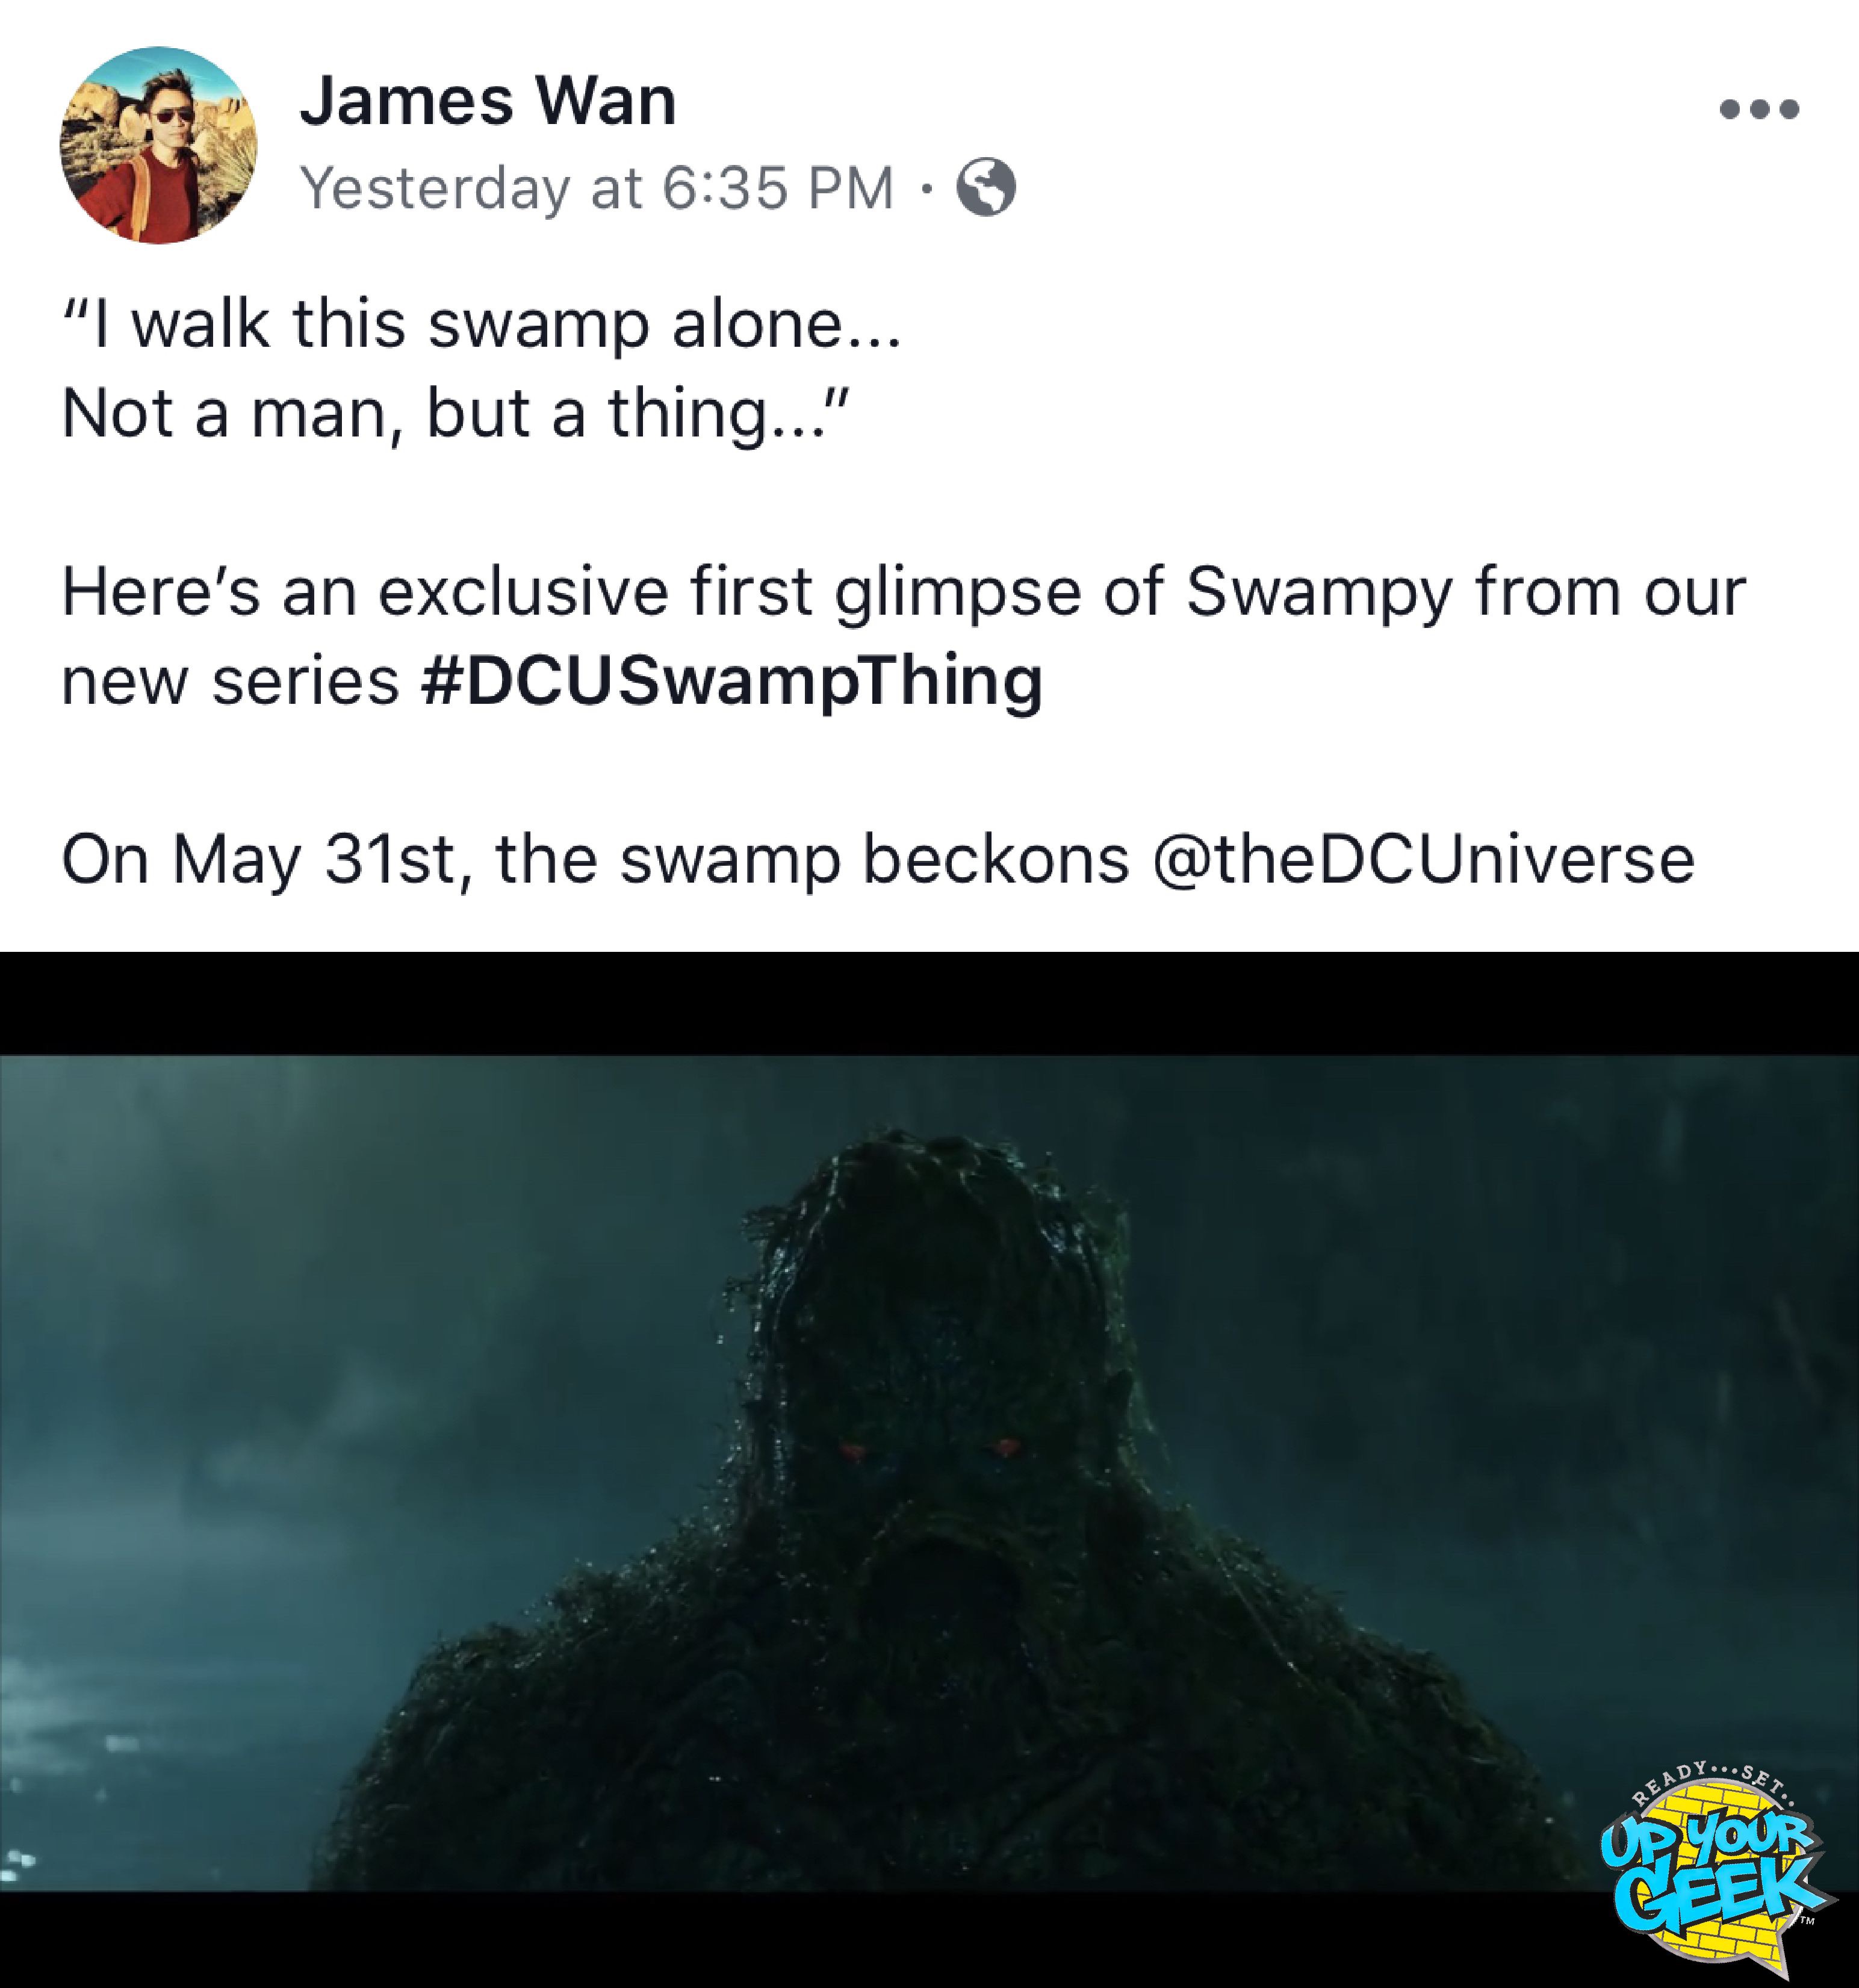Select the "I walk this swamp alone..." line
The image size is (1859, 1988).
point(481,325)
